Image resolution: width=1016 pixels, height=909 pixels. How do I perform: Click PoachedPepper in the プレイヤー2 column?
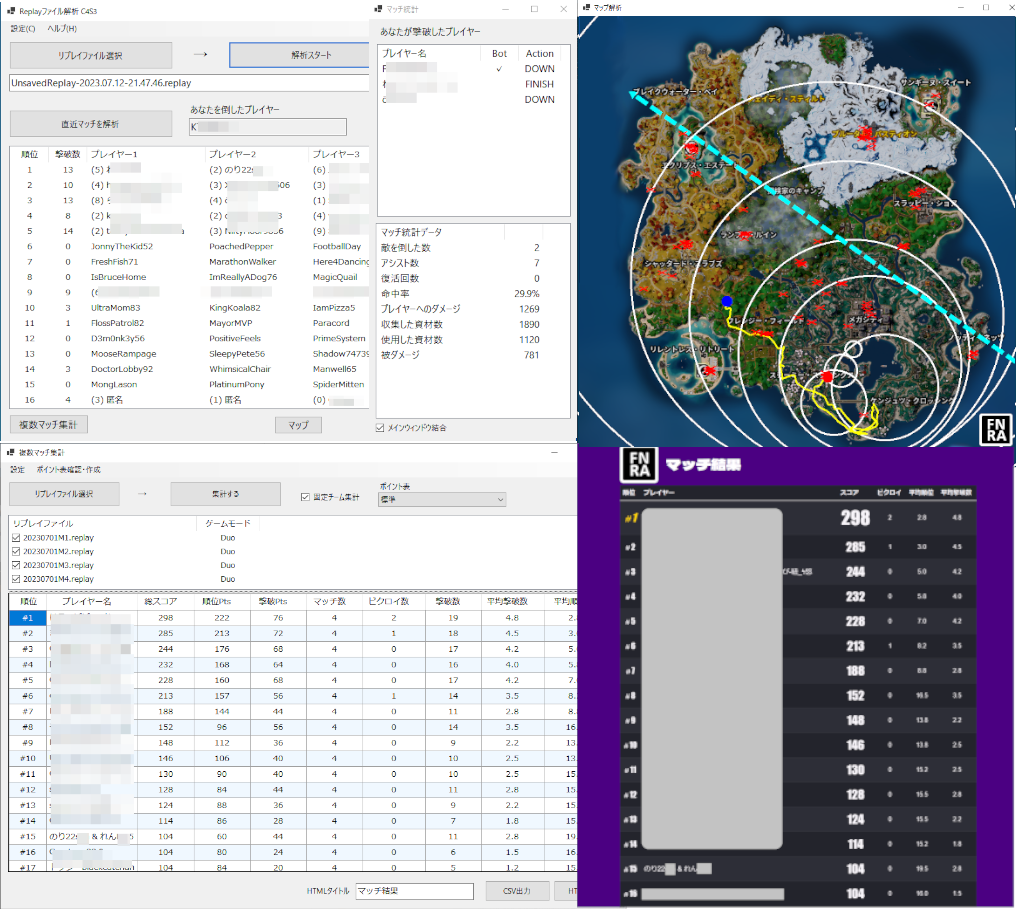point(241,246)
